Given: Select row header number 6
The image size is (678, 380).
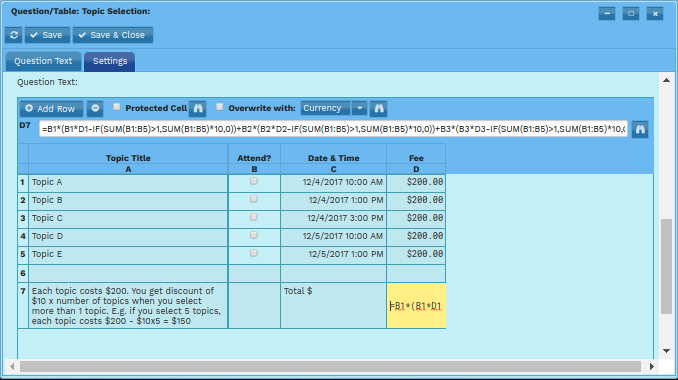Looking at the screenshot, I should click(x=23, y=274).
